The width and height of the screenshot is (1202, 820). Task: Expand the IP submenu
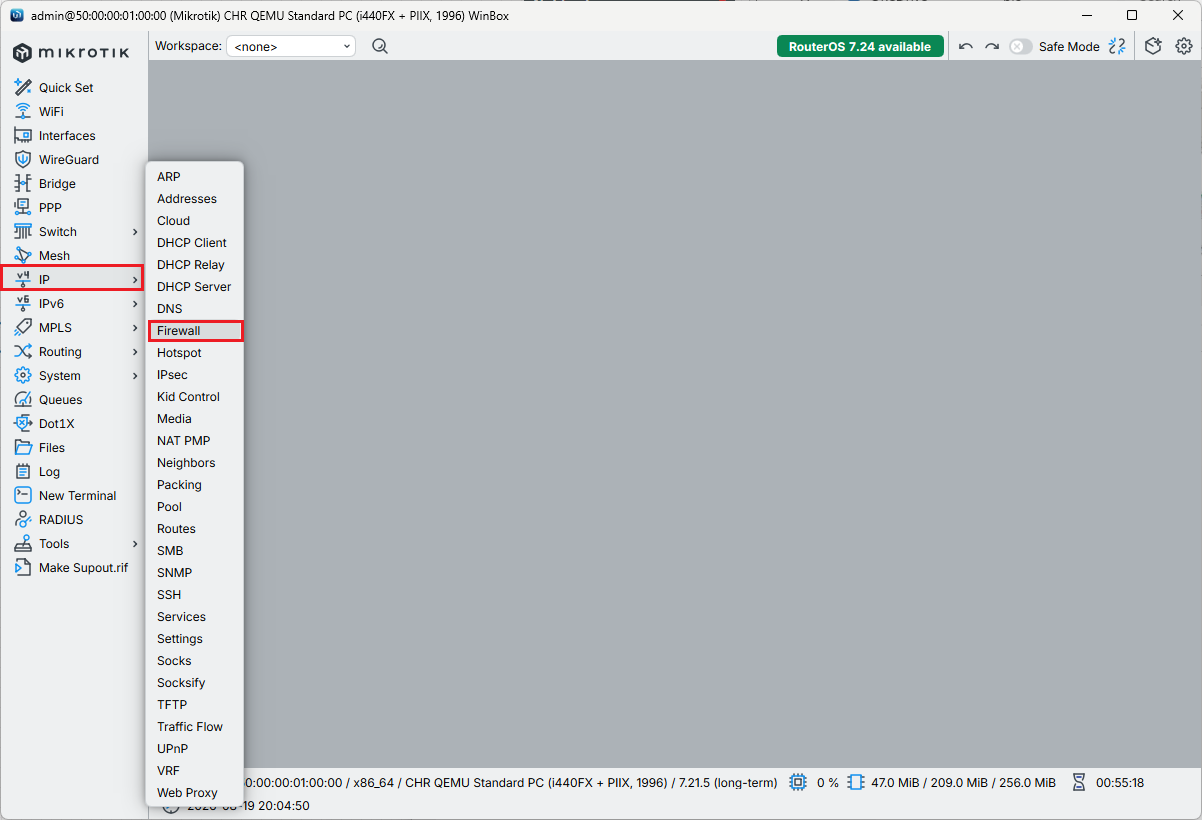click(135, 279)
